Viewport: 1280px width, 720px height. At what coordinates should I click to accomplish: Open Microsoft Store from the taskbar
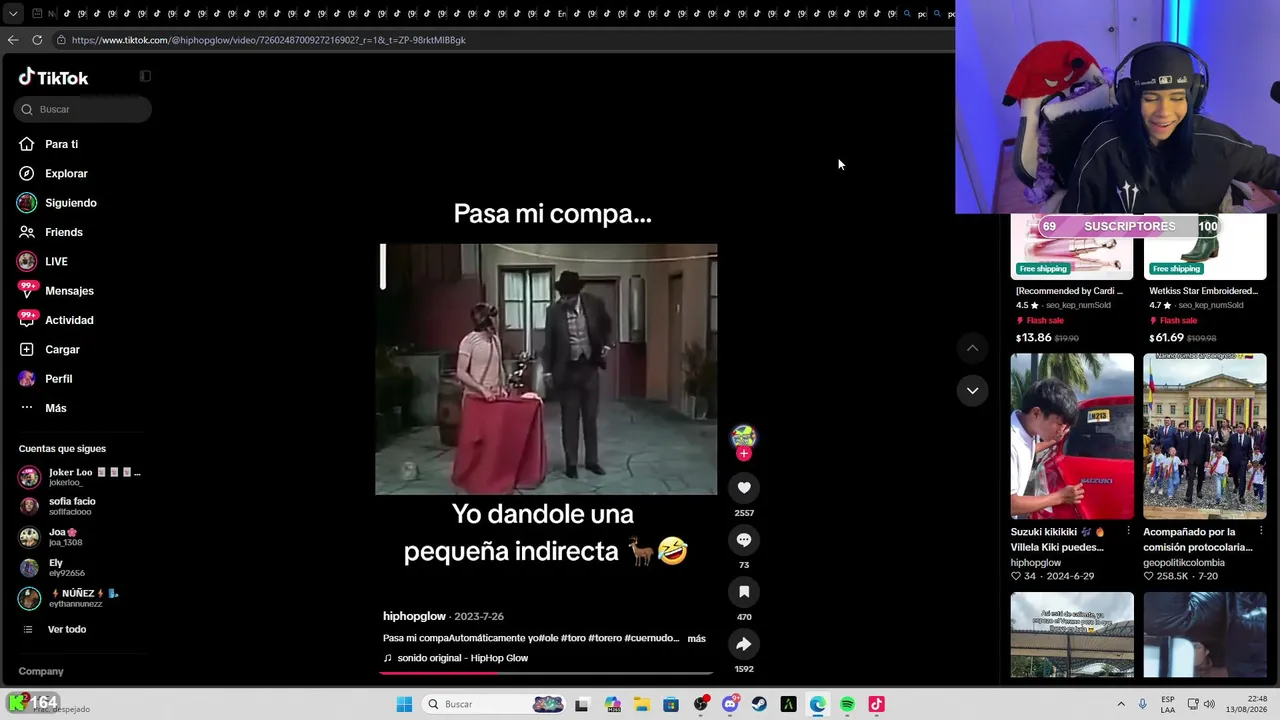click(671, 704)
